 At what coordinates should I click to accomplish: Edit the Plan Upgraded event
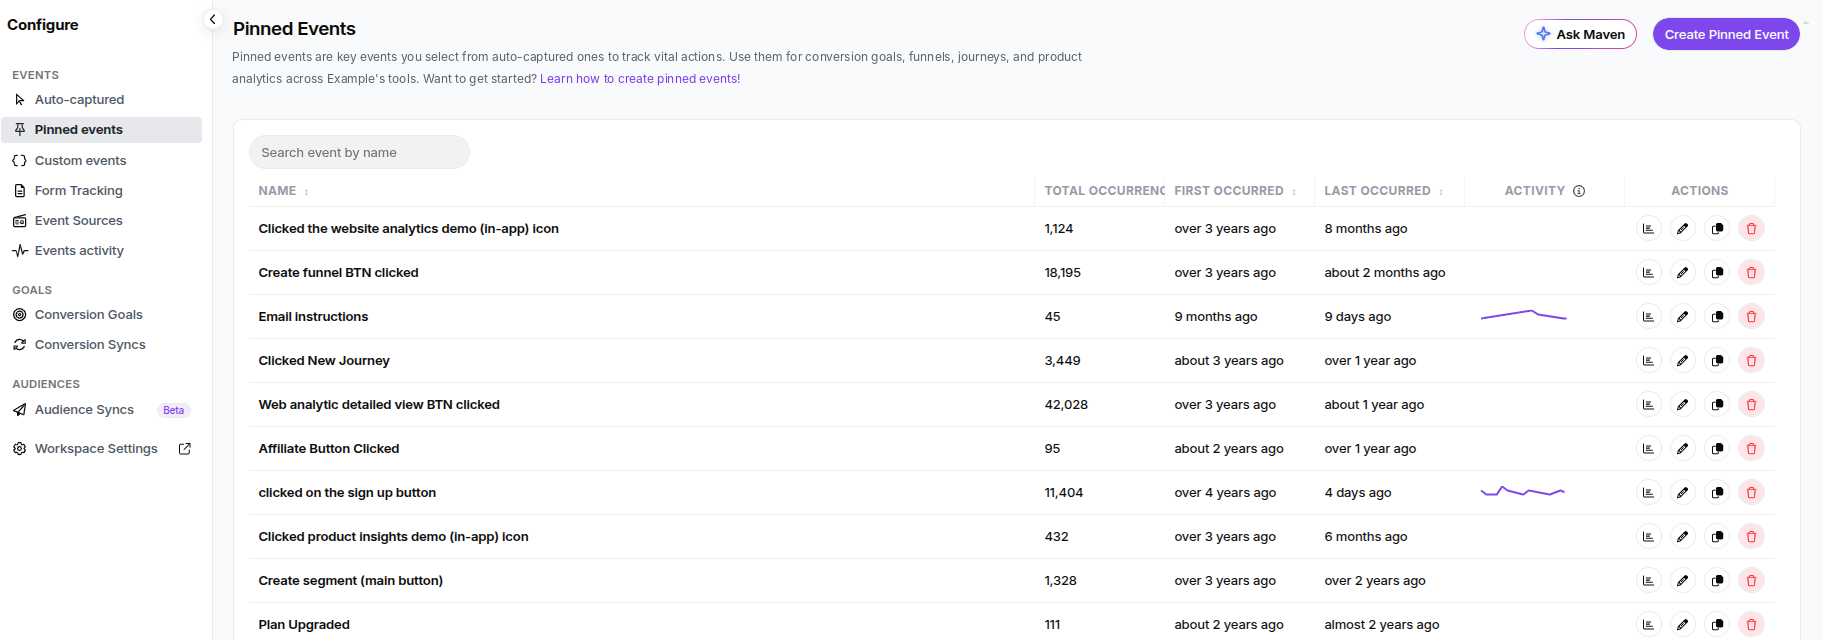click(1683, 625)
